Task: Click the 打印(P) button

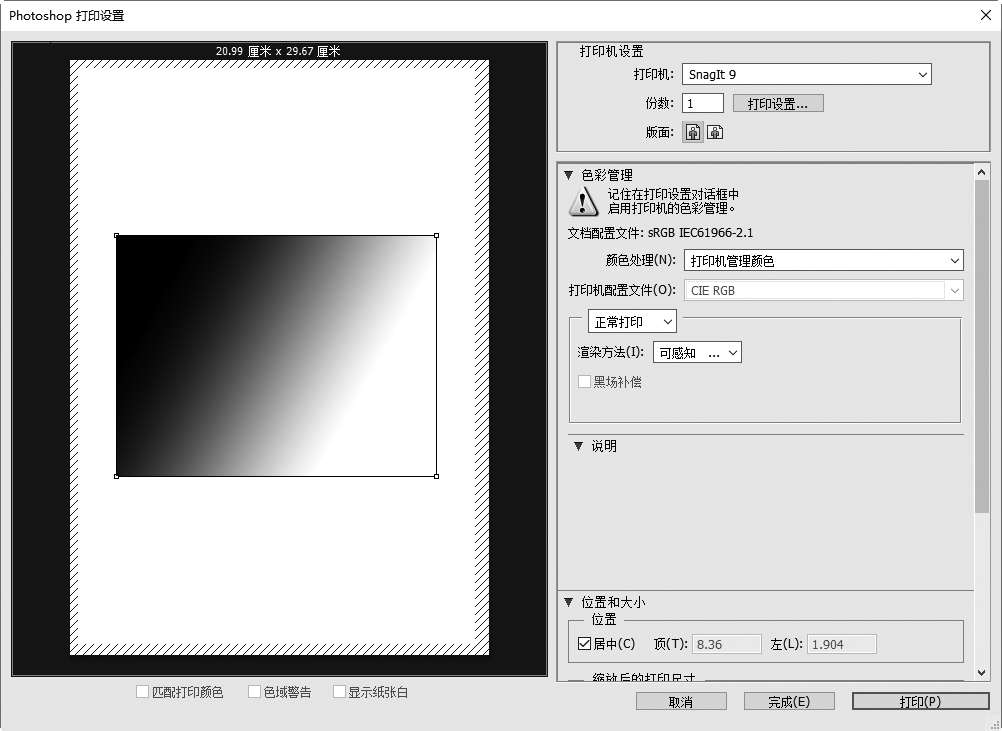Action: coord(920,702)
